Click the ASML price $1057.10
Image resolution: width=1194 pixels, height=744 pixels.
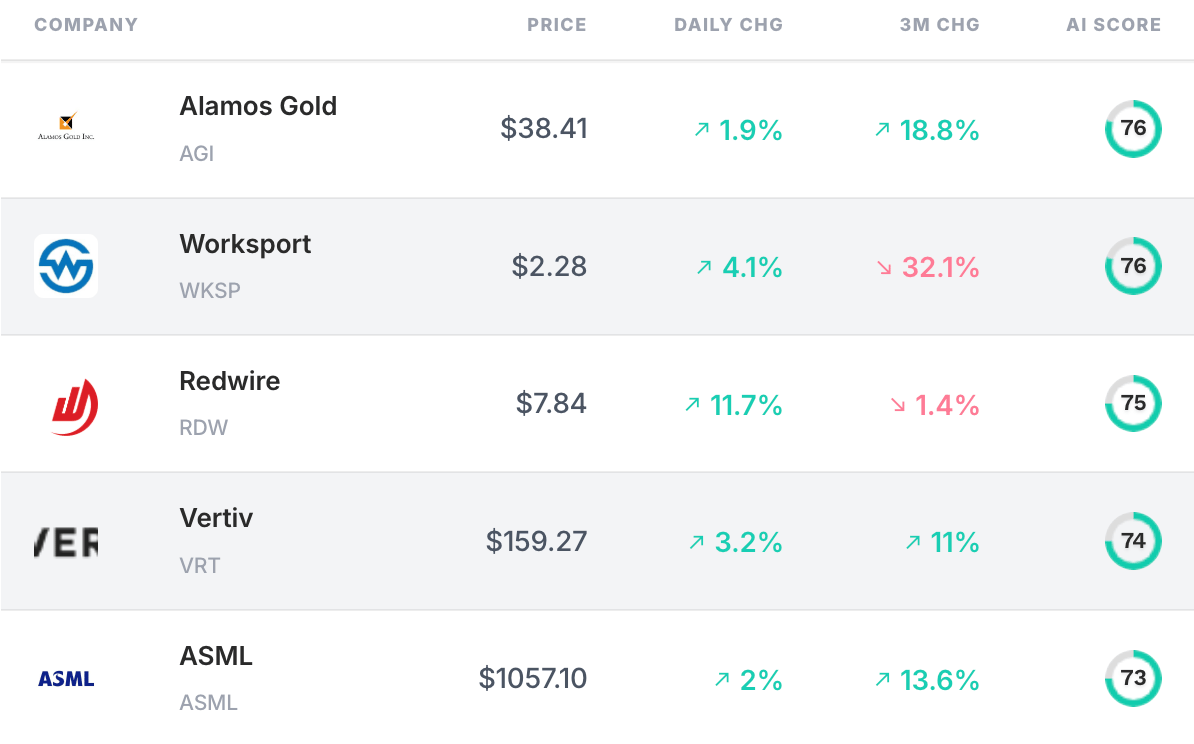(x=533, y=679)
